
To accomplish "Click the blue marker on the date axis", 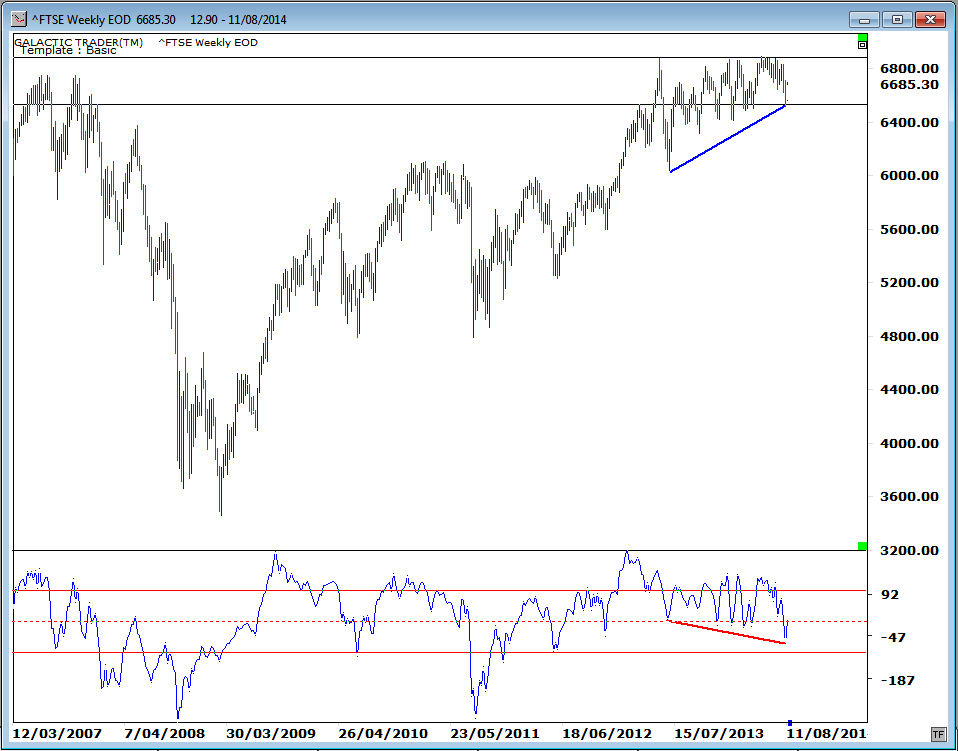I will coord(789,724).
